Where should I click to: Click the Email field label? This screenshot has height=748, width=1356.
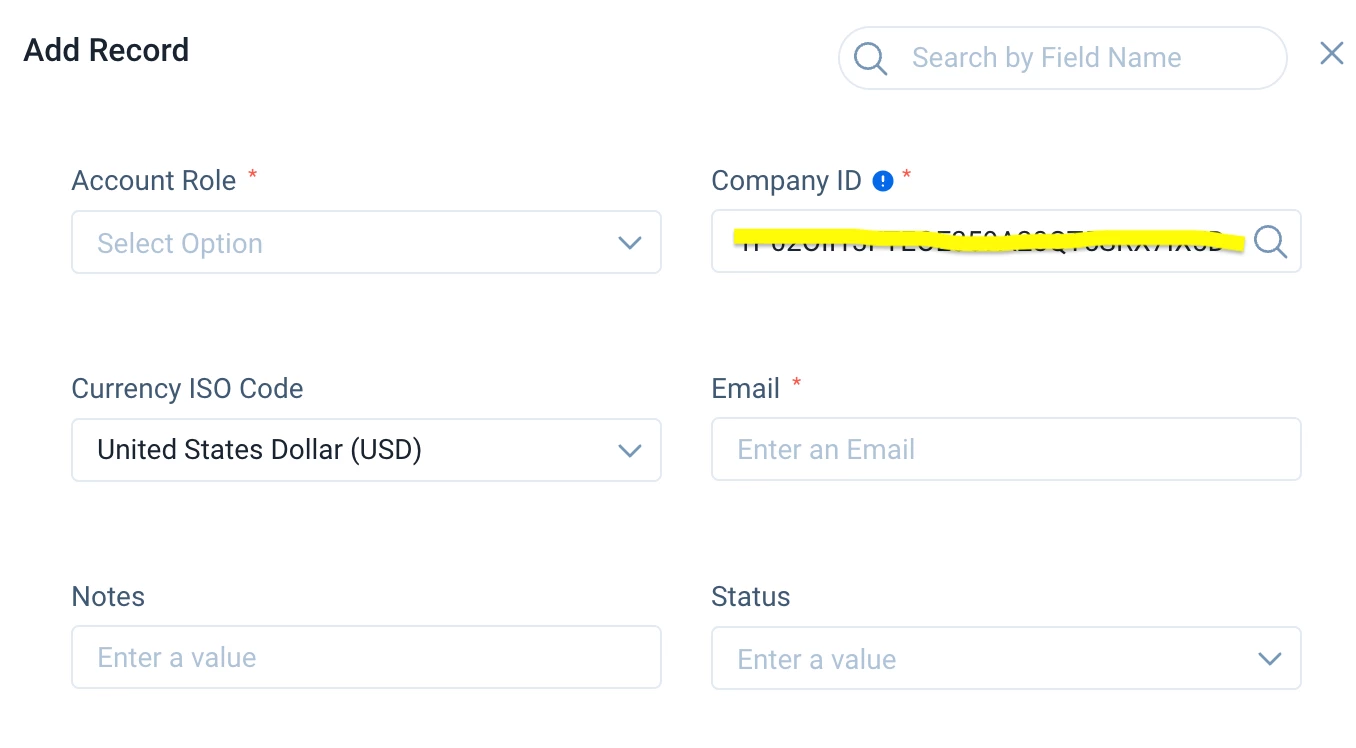pyautogui.click(x=745, y=389)
